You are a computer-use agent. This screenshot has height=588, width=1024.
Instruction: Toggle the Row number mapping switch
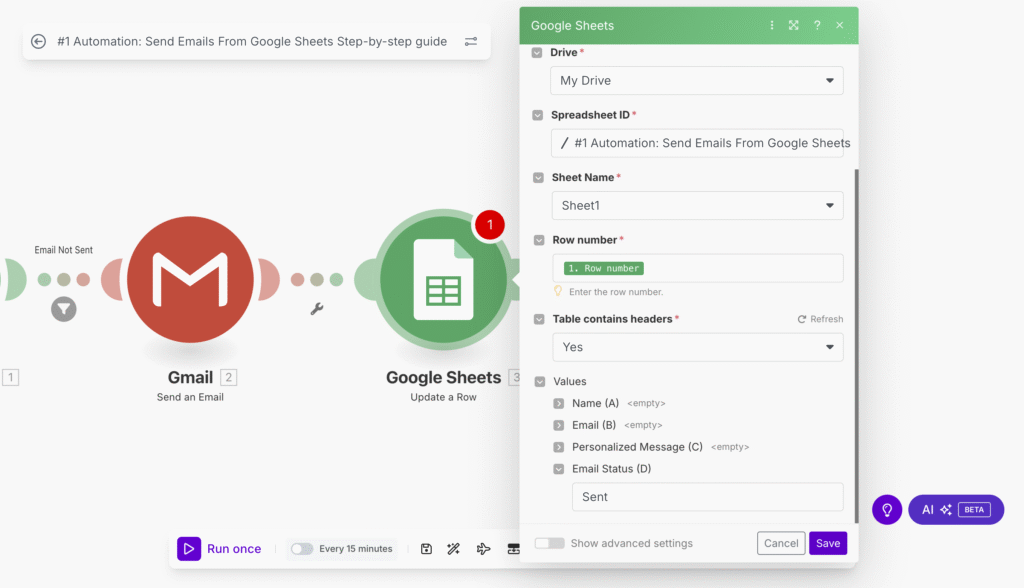pyautogui.click(x=539, y=240)
